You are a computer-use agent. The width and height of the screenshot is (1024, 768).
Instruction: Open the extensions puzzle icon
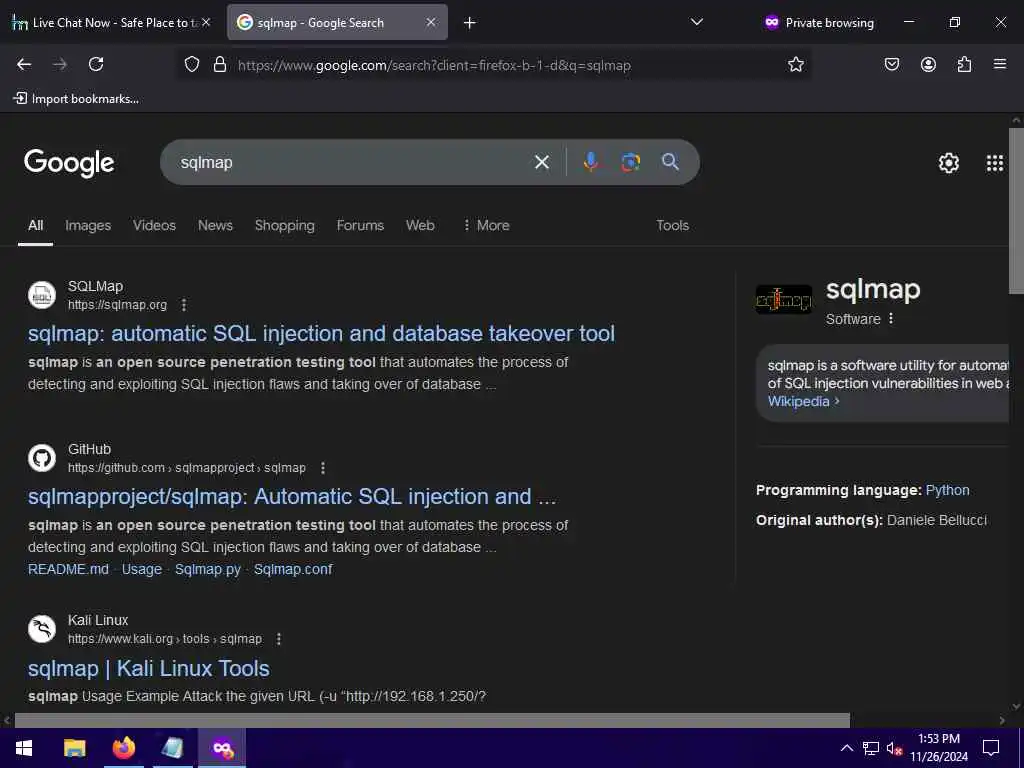964,64
